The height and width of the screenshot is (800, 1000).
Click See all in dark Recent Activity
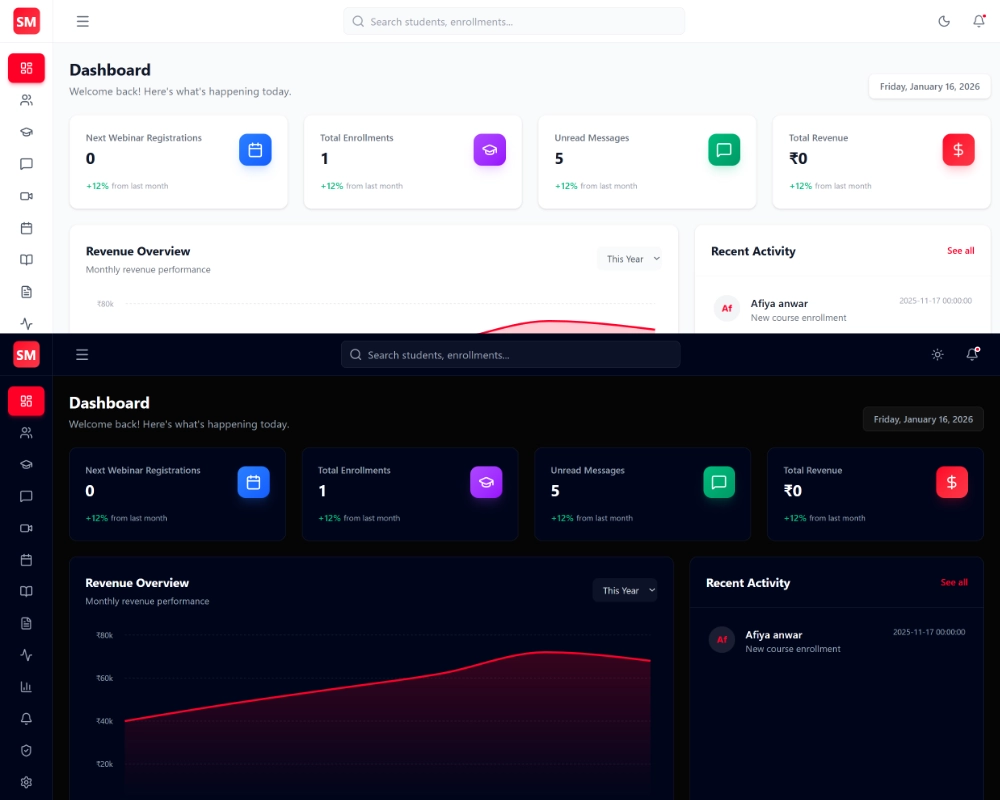click(x=954, y=582)
